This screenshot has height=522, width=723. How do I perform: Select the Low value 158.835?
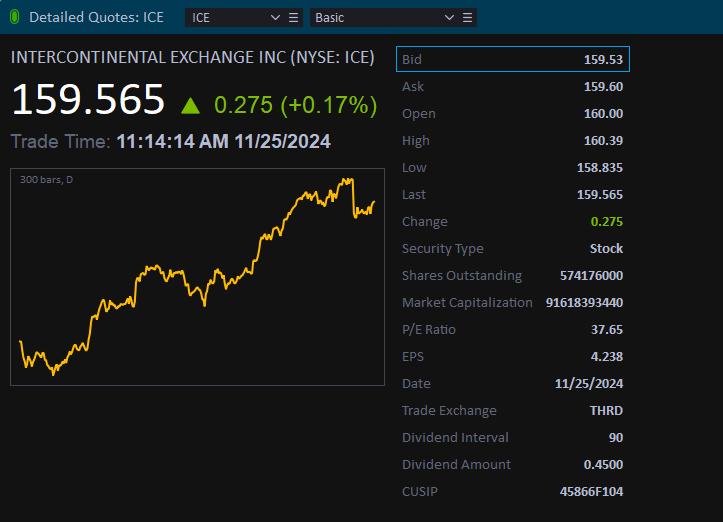tap(599, 167)
